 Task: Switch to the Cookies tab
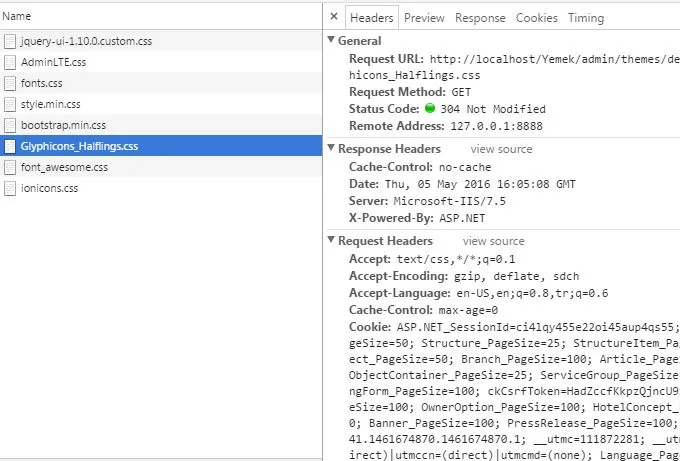point(536,18)
